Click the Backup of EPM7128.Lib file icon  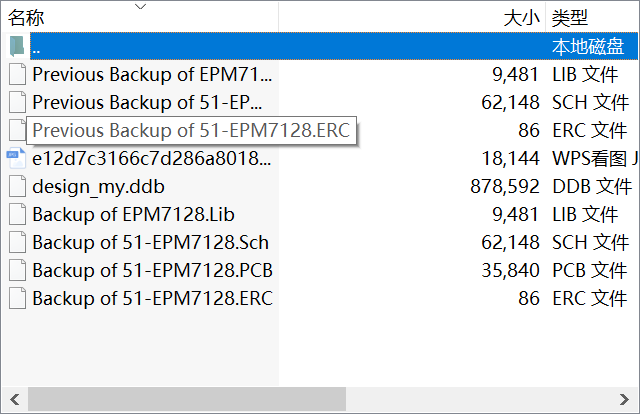17,214
